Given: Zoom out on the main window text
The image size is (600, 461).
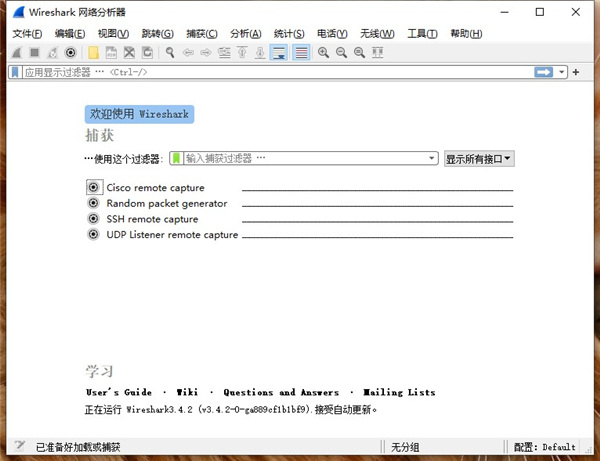Looking at the screenshot, I should point(341,52).
